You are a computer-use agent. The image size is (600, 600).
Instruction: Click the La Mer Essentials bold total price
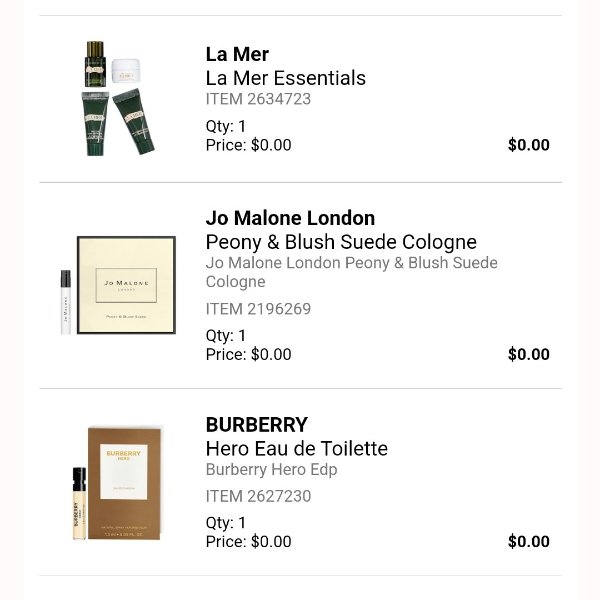pyautogui.click(x=528, y=145)
